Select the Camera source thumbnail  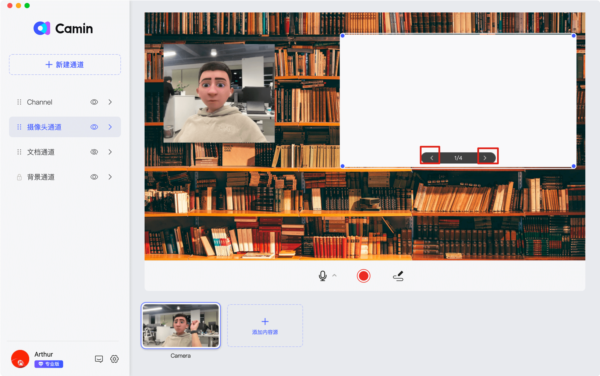(181, 326)
